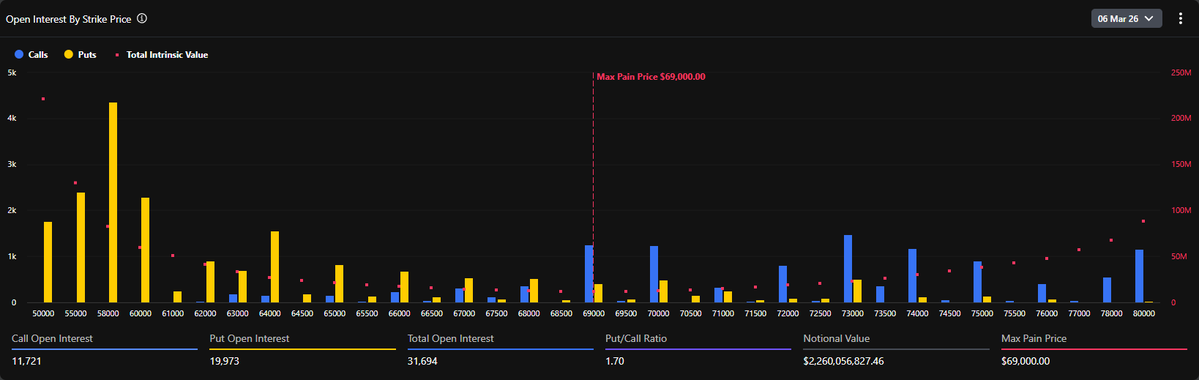Click the blue call bar at 72000
Image resolution: width=1199 pixels, height=380 pixels.
click(x=783, y=284)
